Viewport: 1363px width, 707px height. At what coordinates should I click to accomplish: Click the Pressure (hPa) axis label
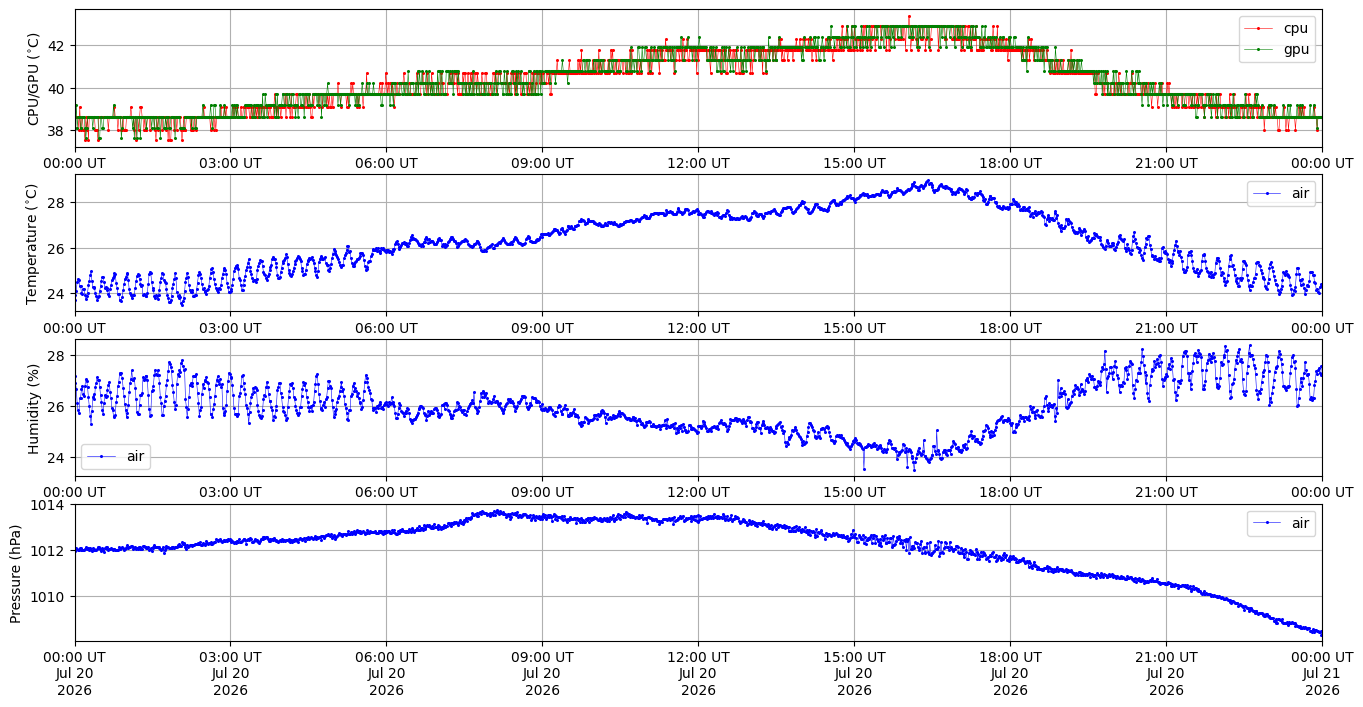pos(16,573)
